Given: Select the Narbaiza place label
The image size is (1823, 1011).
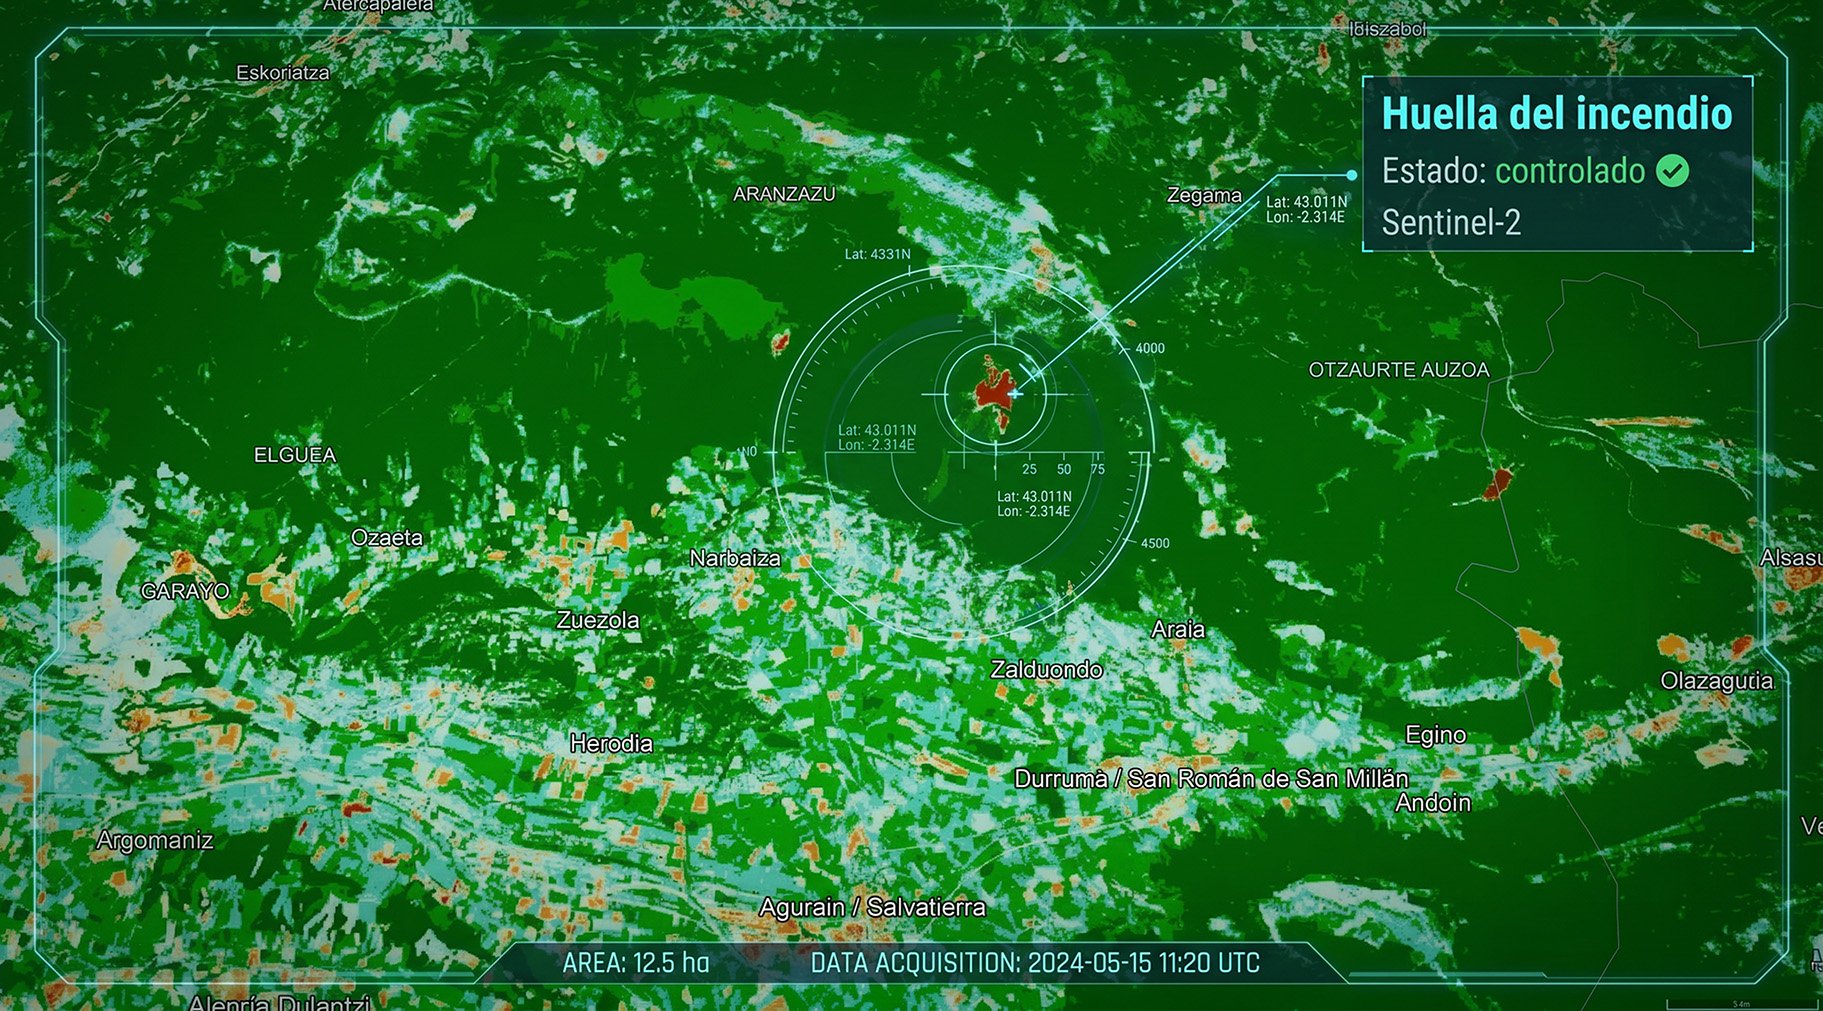Looking at the screenshot, I should point(735,558).
